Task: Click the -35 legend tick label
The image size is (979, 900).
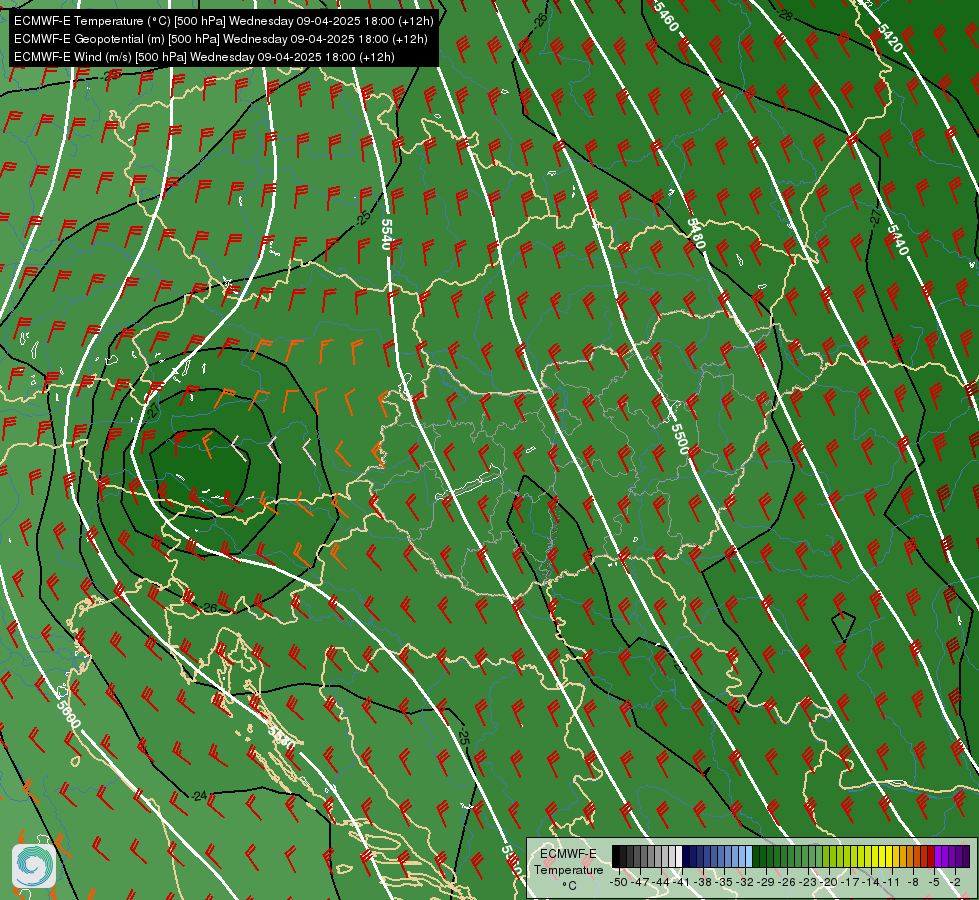Action: [724, 882]
